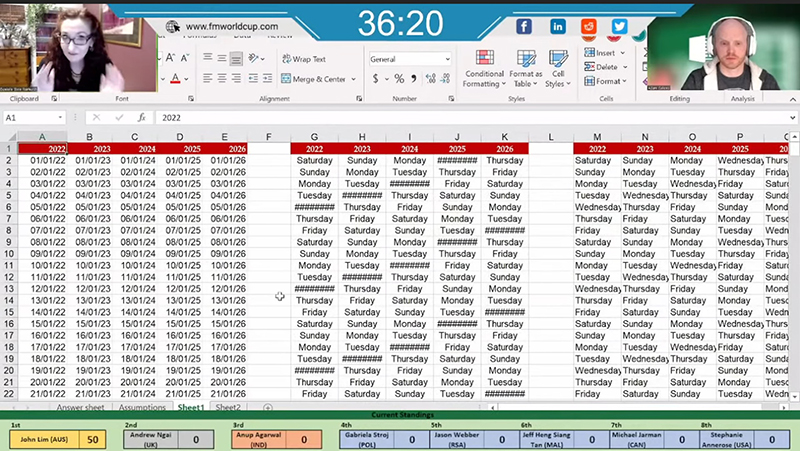Apply the accounting dollar format
The image size is (800, 451).
376,79
